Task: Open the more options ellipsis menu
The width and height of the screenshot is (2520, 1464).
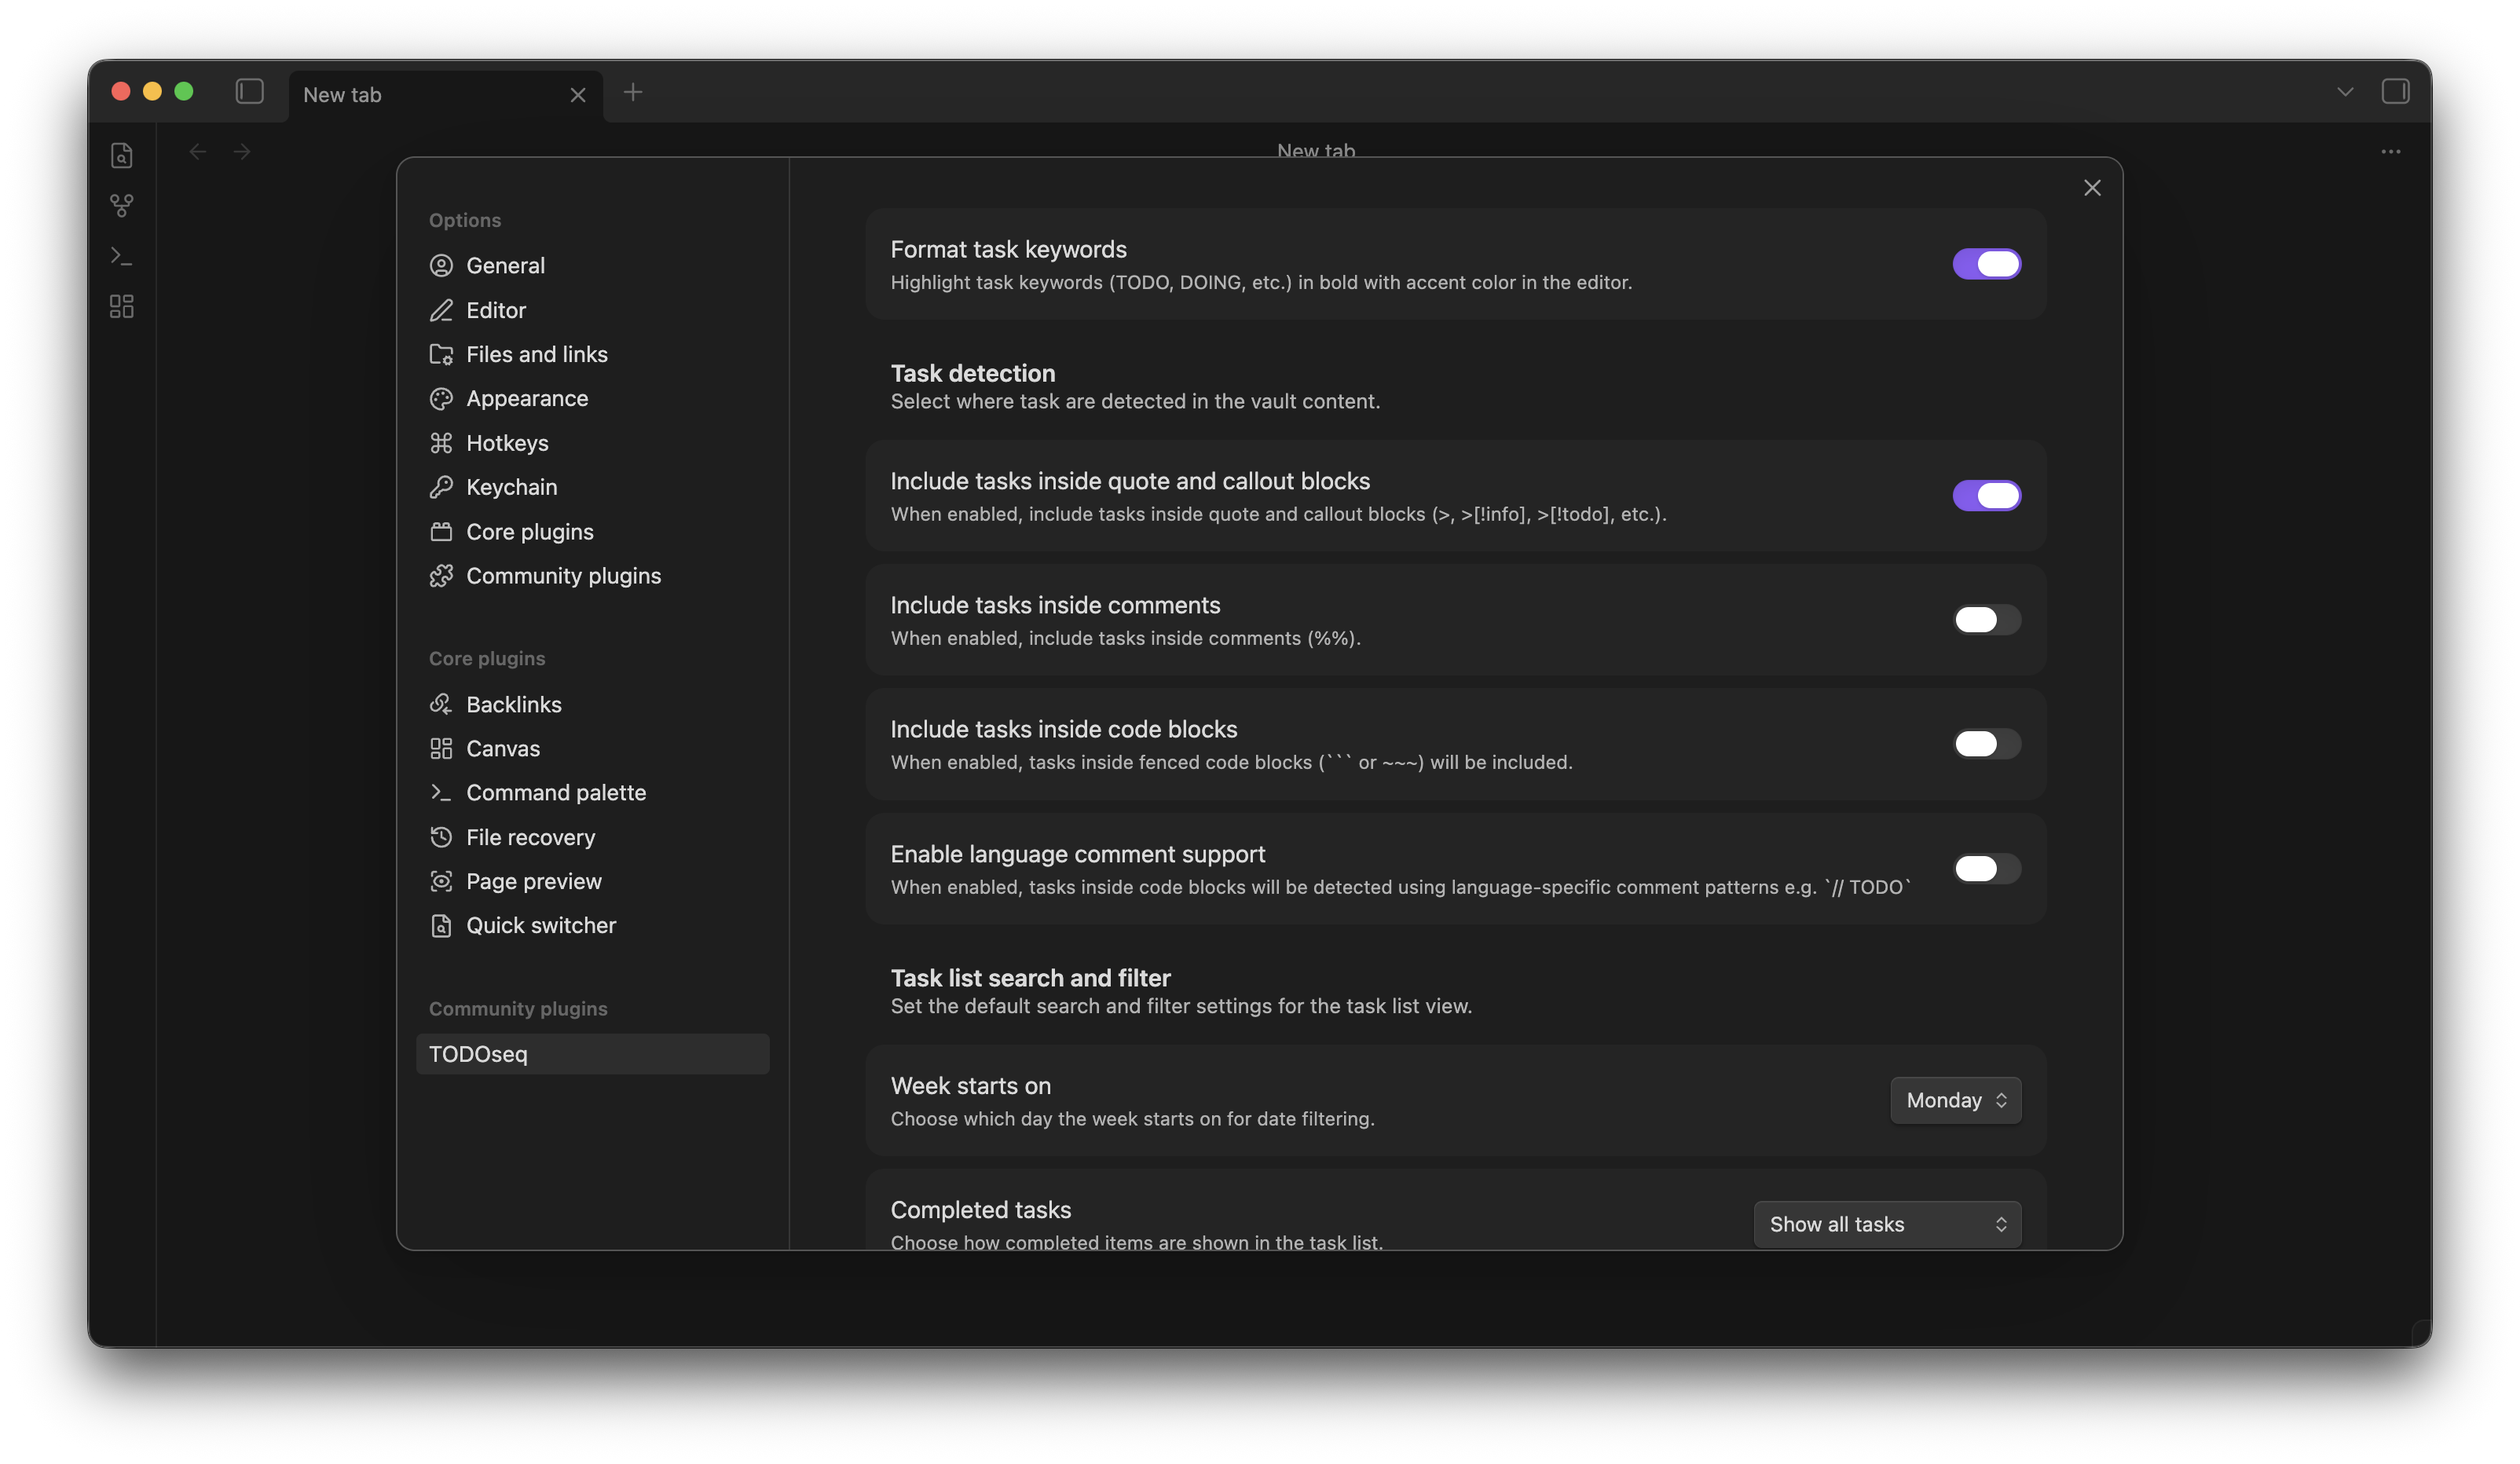Action: pyautogui.click(x=2391, y=151)
